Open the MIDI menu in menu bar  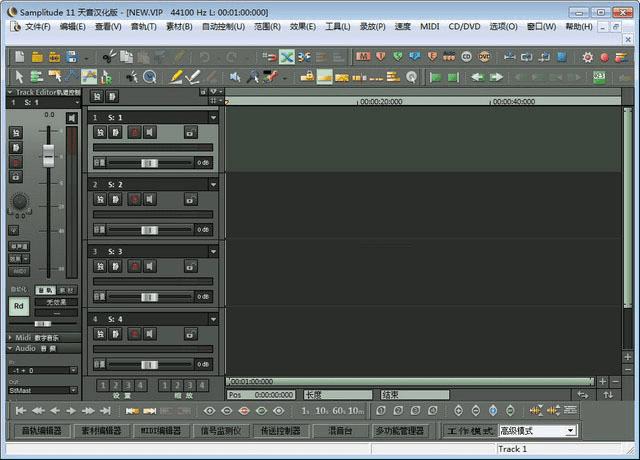429,26
